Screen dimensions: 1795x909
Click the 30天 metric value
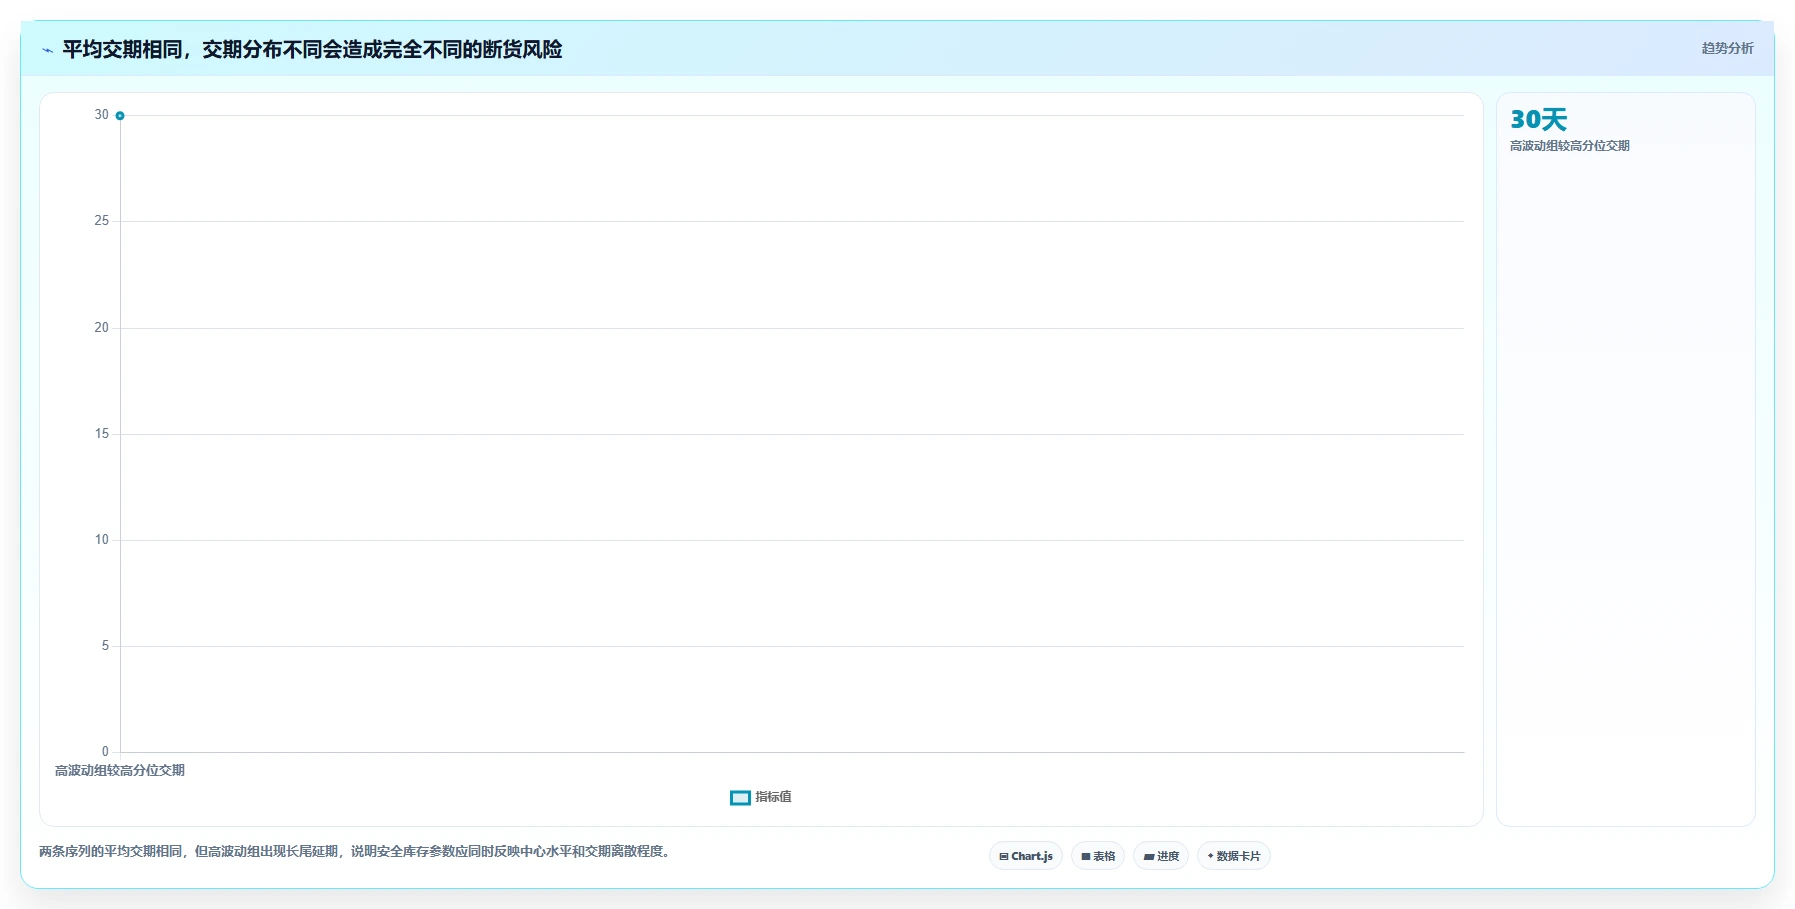point(1538,120)
